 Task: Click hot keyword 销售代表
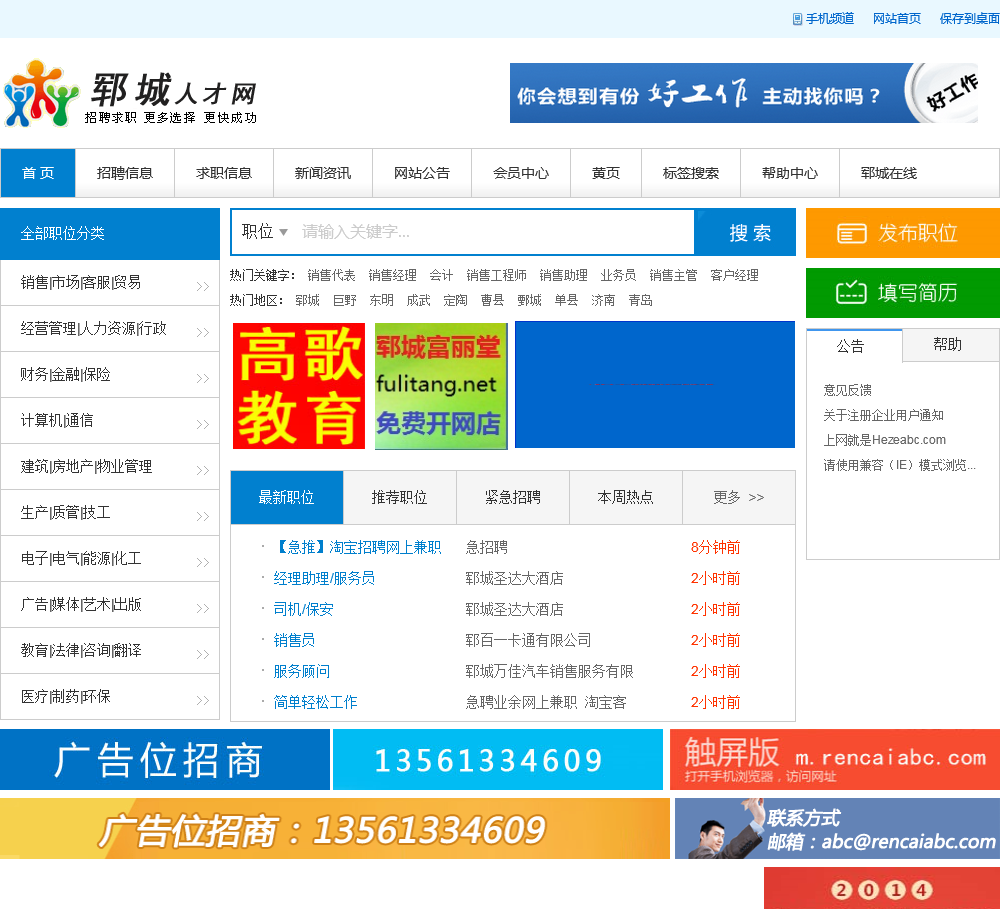tap(331, 275)
